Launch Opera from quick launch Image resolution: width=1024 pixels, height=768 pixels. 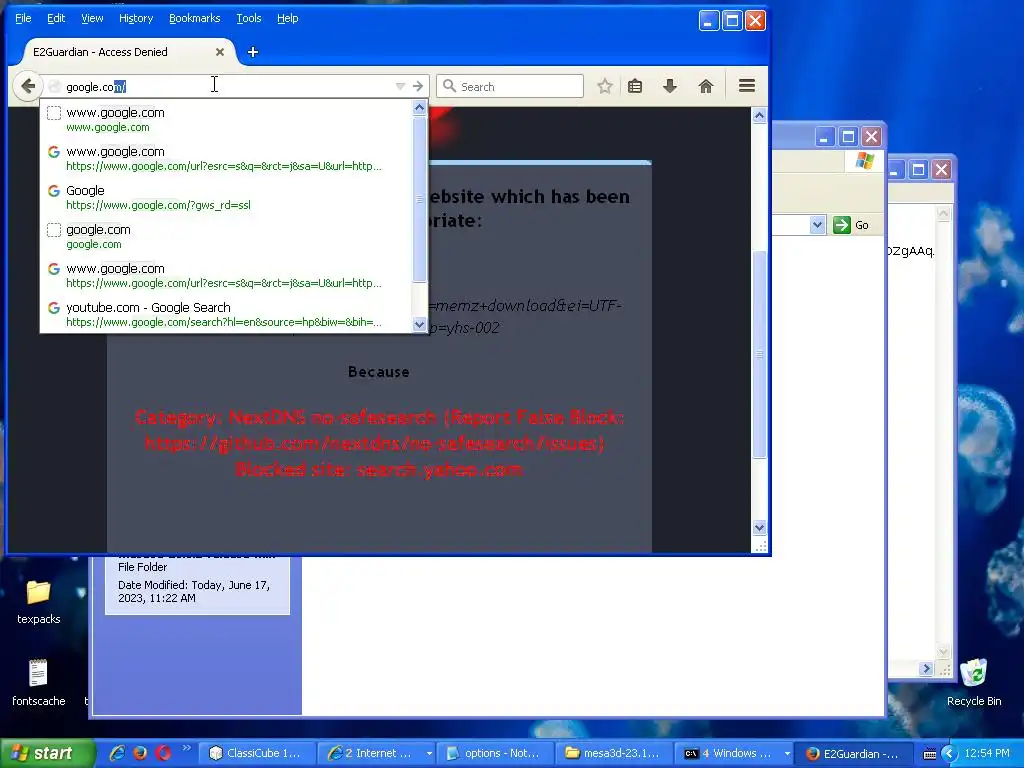click(163, 753)
